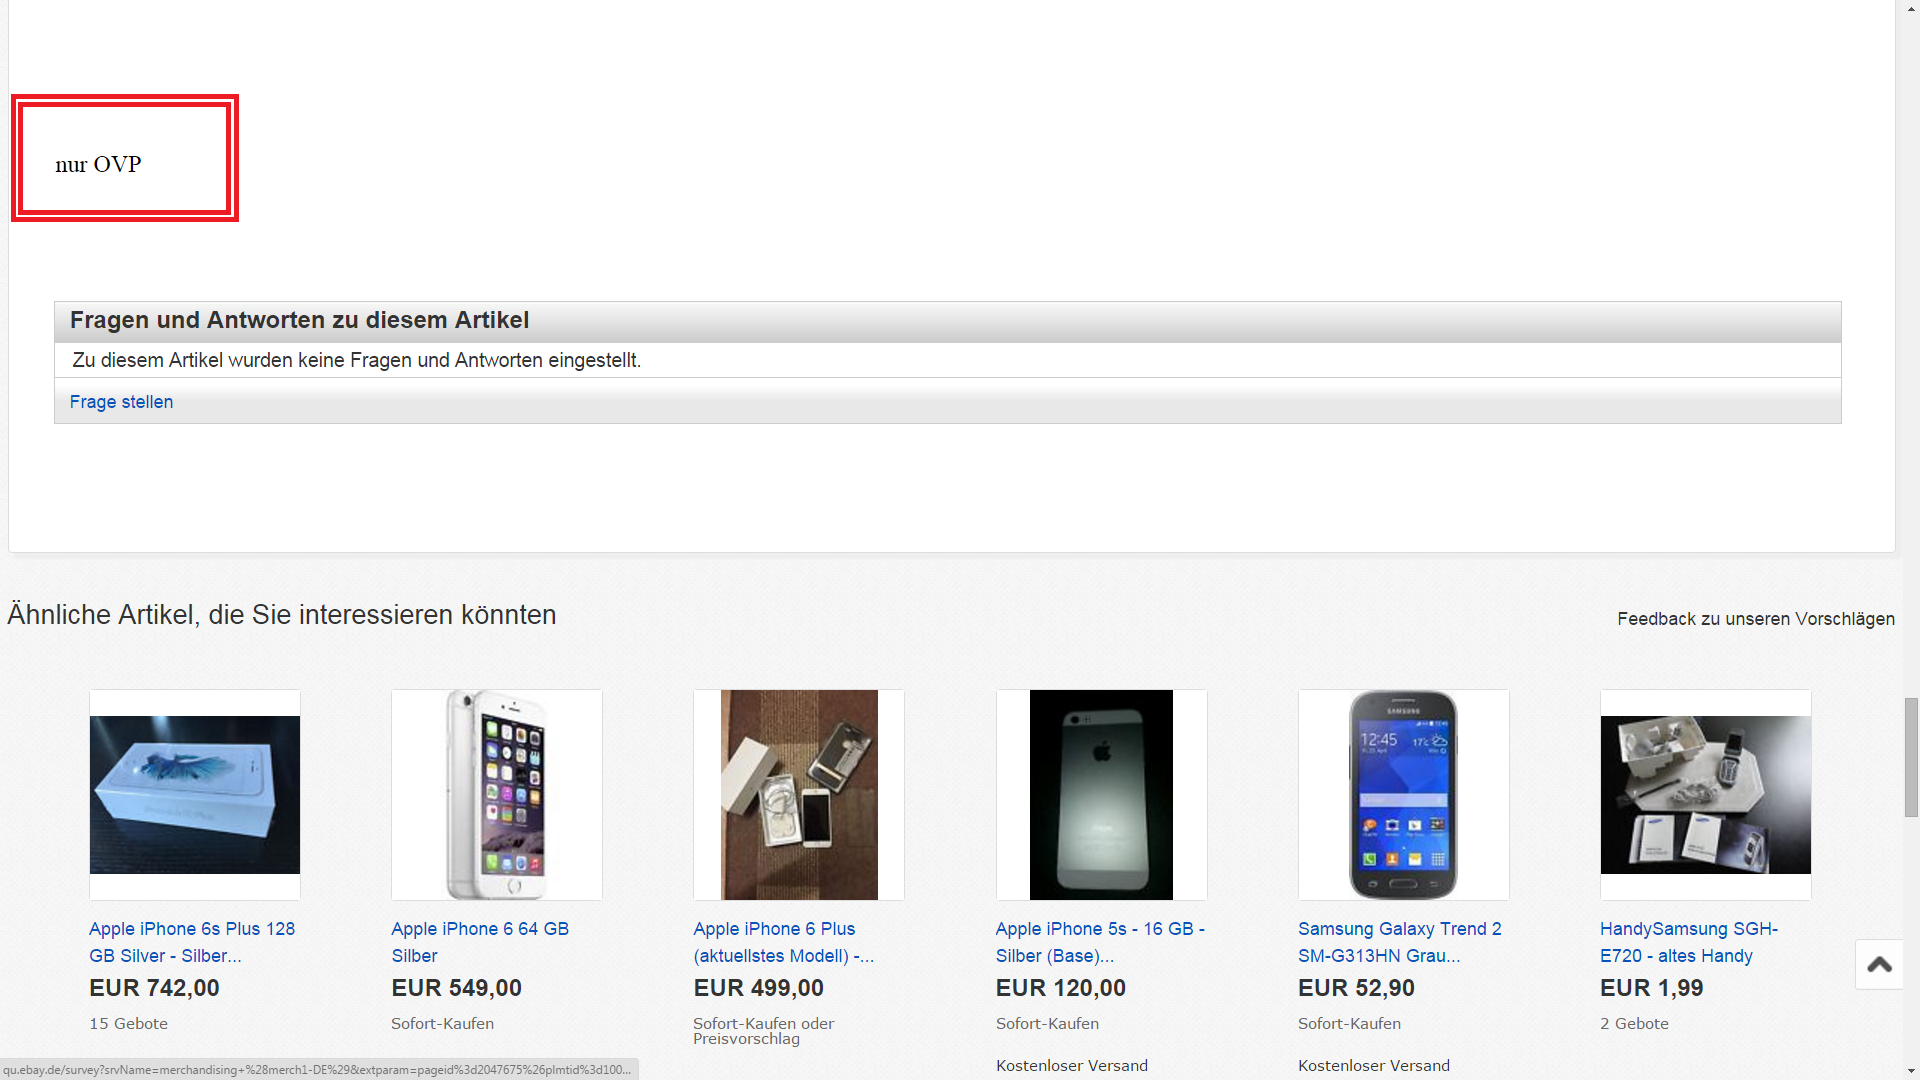Open iPhone 5s silver back thumbnail
The image size is (1920, 1080).
(1101, 795)
